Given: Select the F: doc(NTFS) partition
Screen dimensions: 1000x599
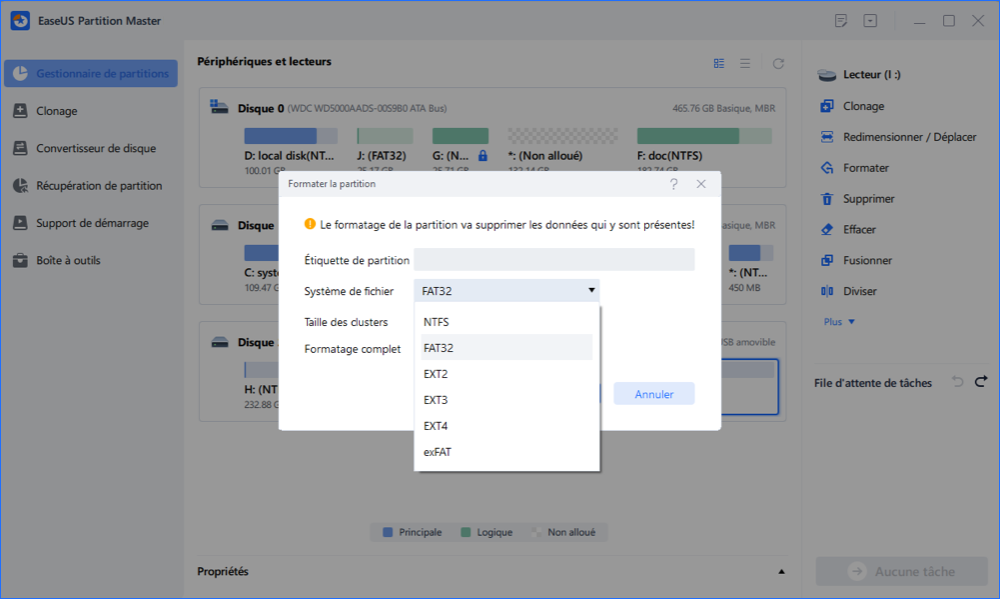Looking at the screenshot, I should 704,136.
